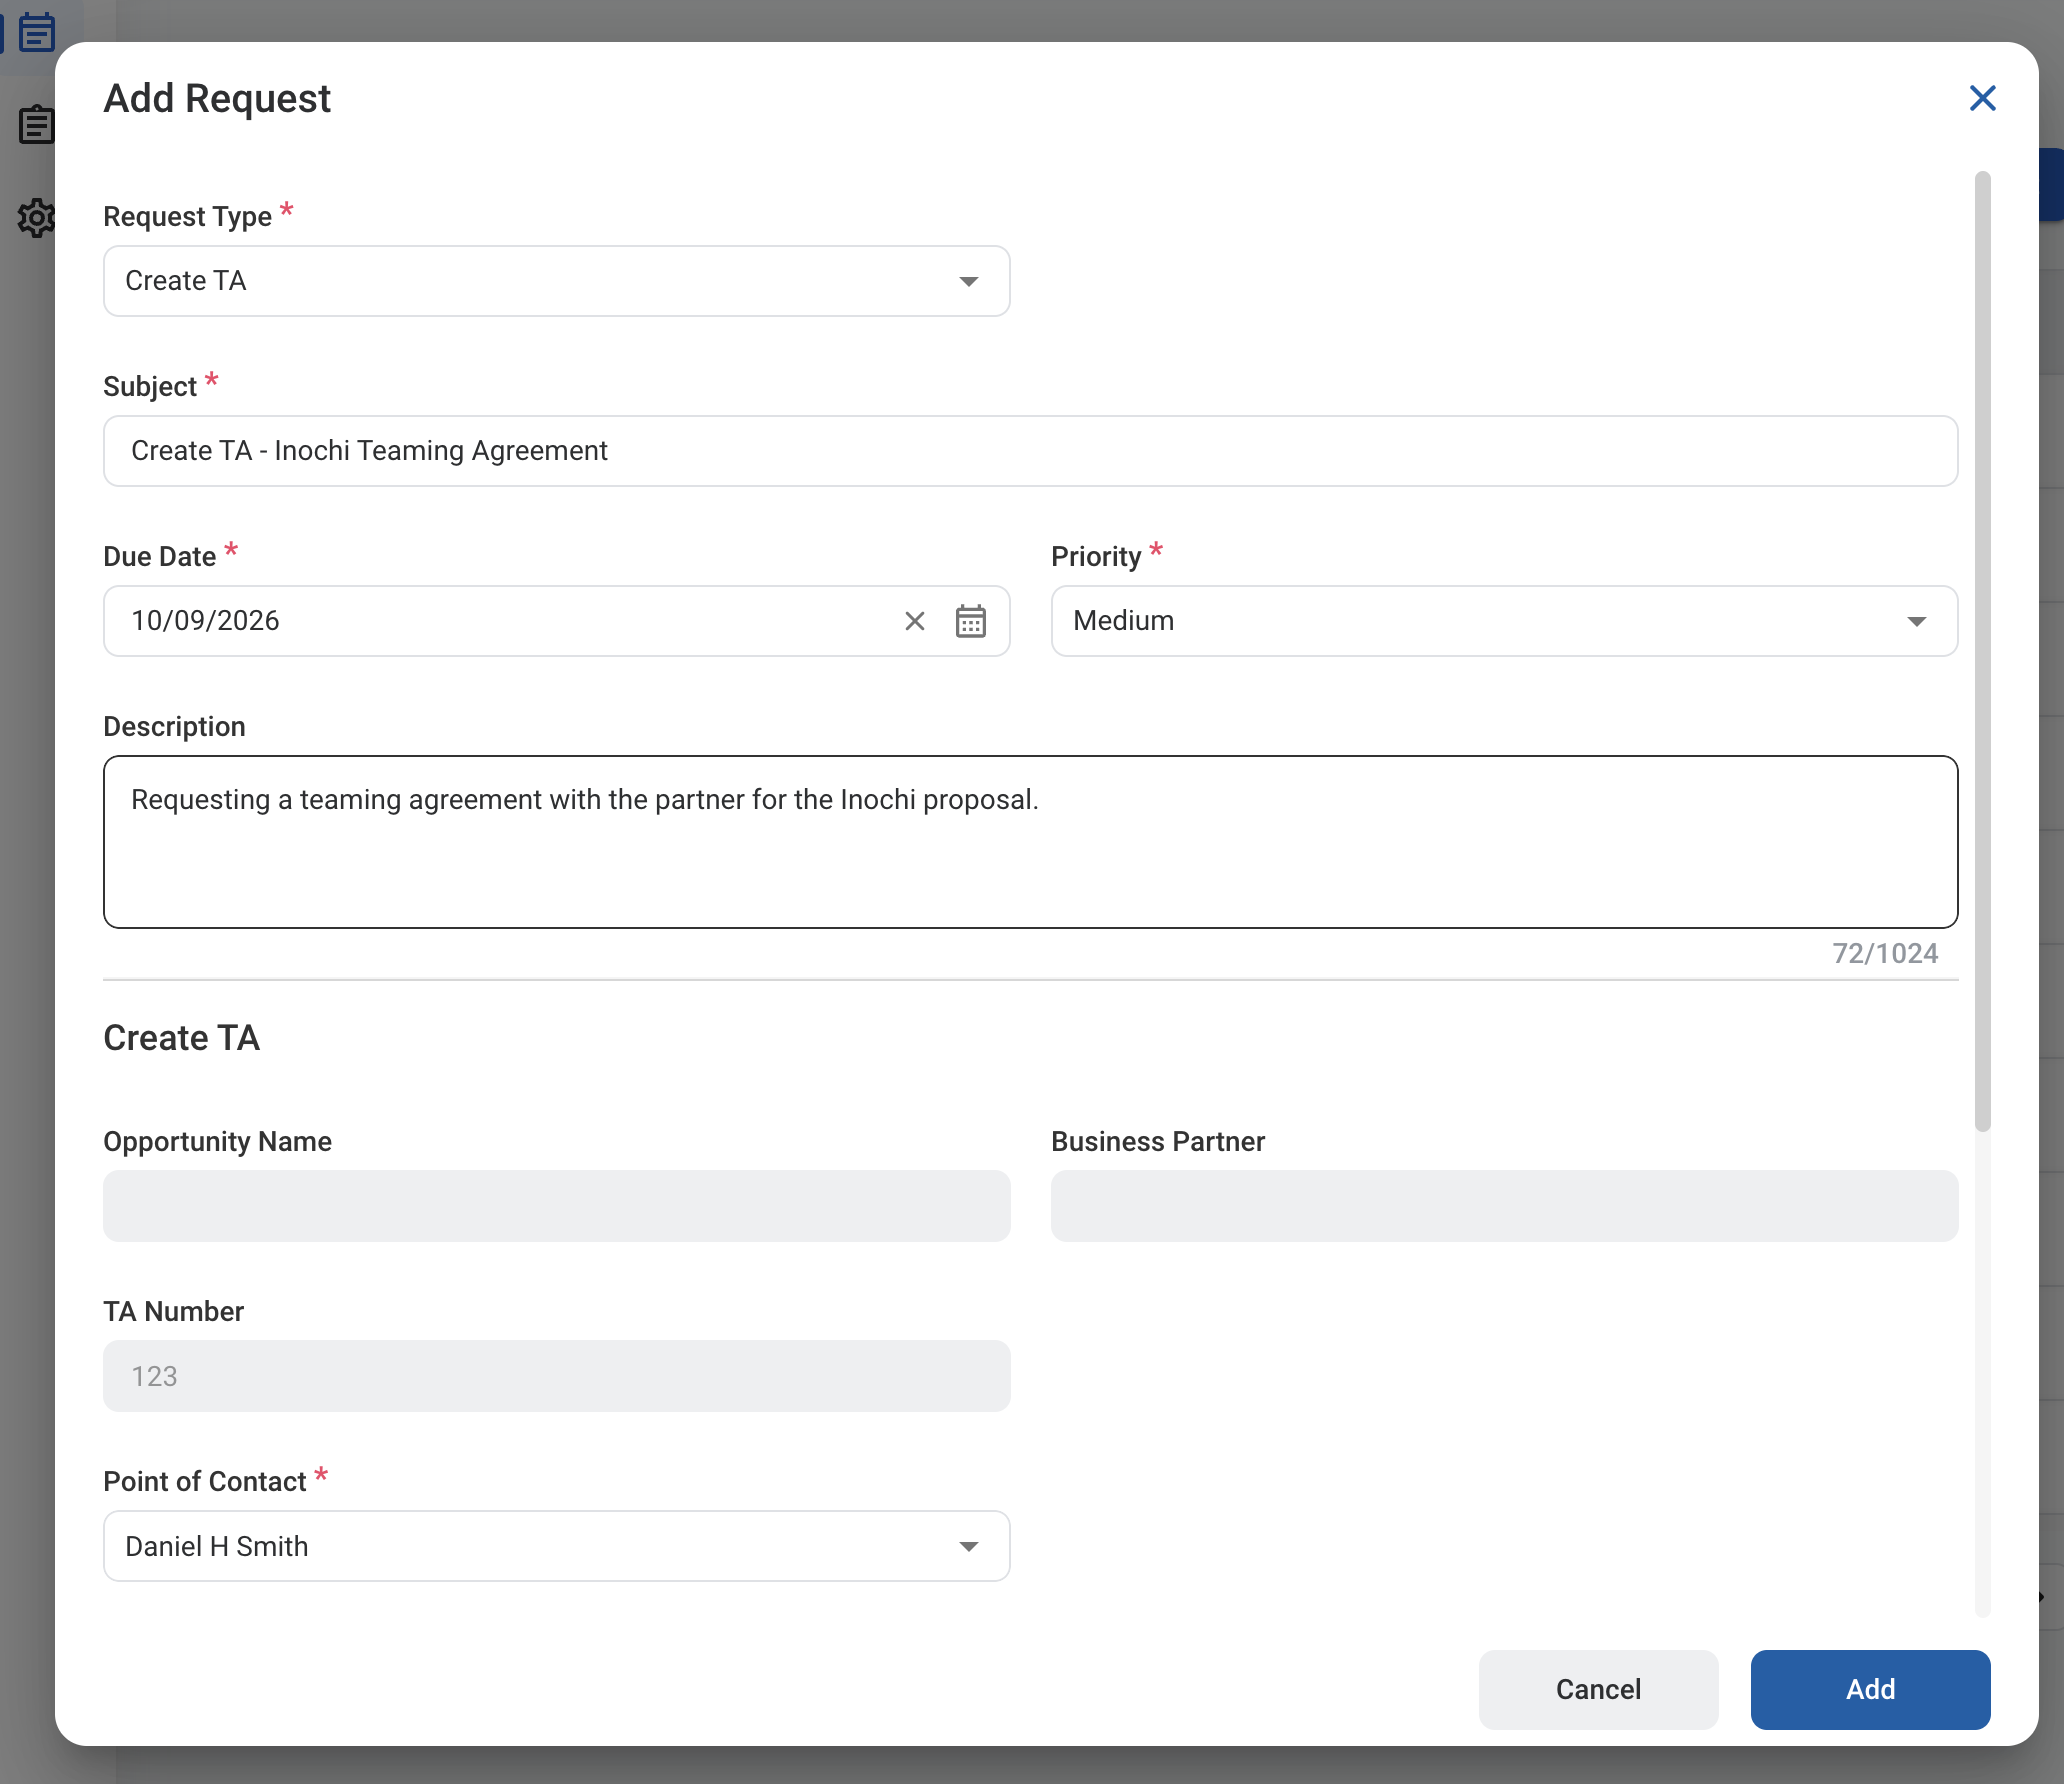Click the Add Request dialog title

click(x=217, y=98)
